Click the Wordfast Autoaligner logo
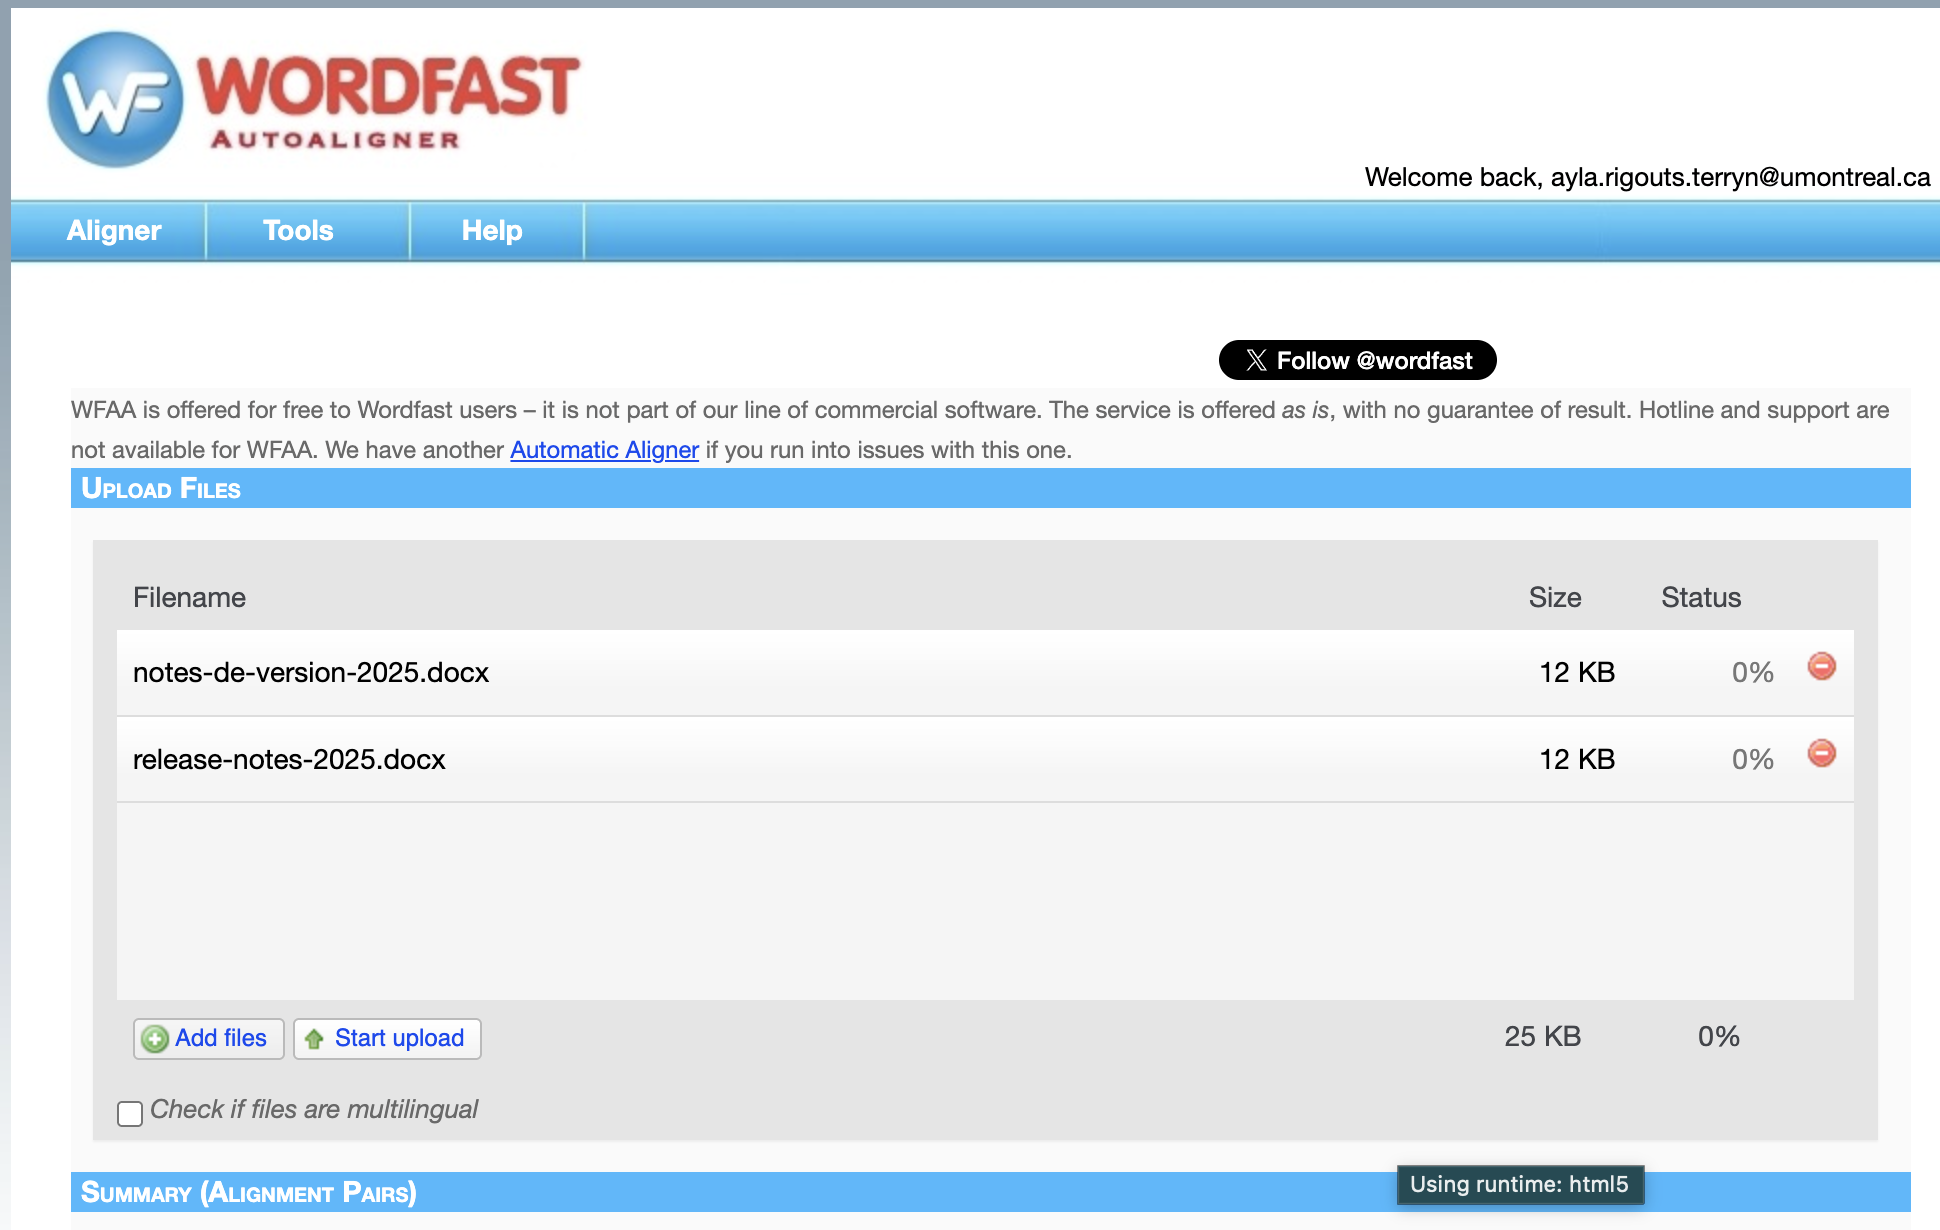The height and width of the screenshot is (1230, 1940). click(x=314, y=100)
